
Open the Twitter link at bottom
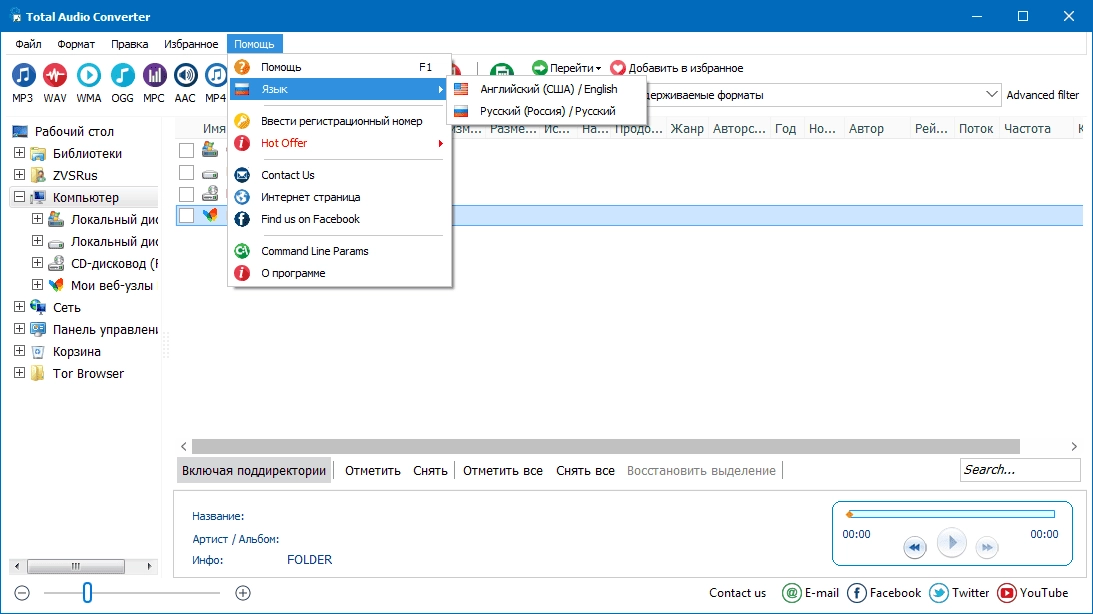pyautogui.click(x=959, y=593)
